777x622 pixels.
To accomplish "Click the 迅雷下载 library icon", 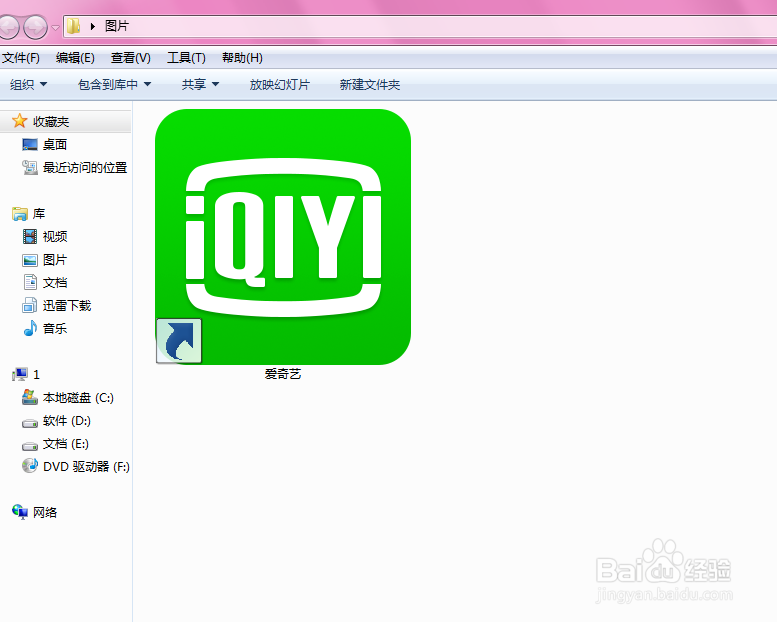I will 30,305.
